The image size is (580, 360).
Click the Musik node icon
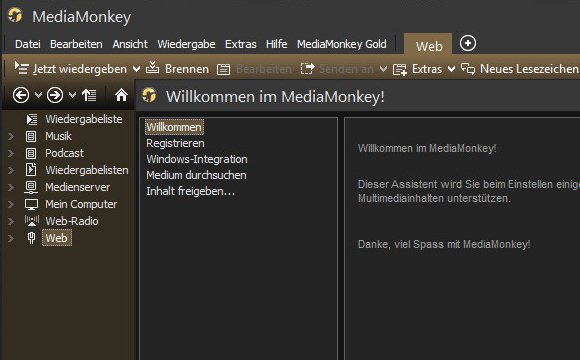coord(31,136)
